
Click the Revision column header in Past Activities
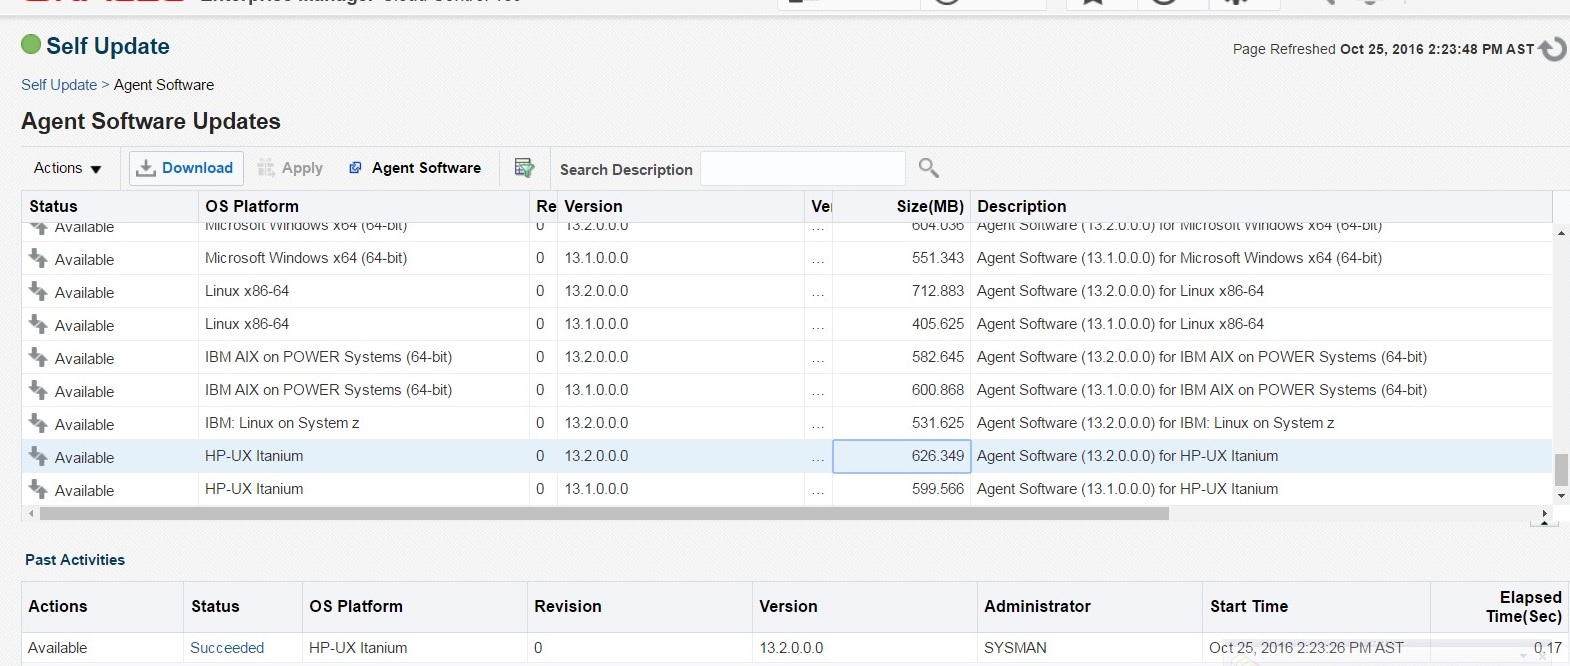pos(639,606)
